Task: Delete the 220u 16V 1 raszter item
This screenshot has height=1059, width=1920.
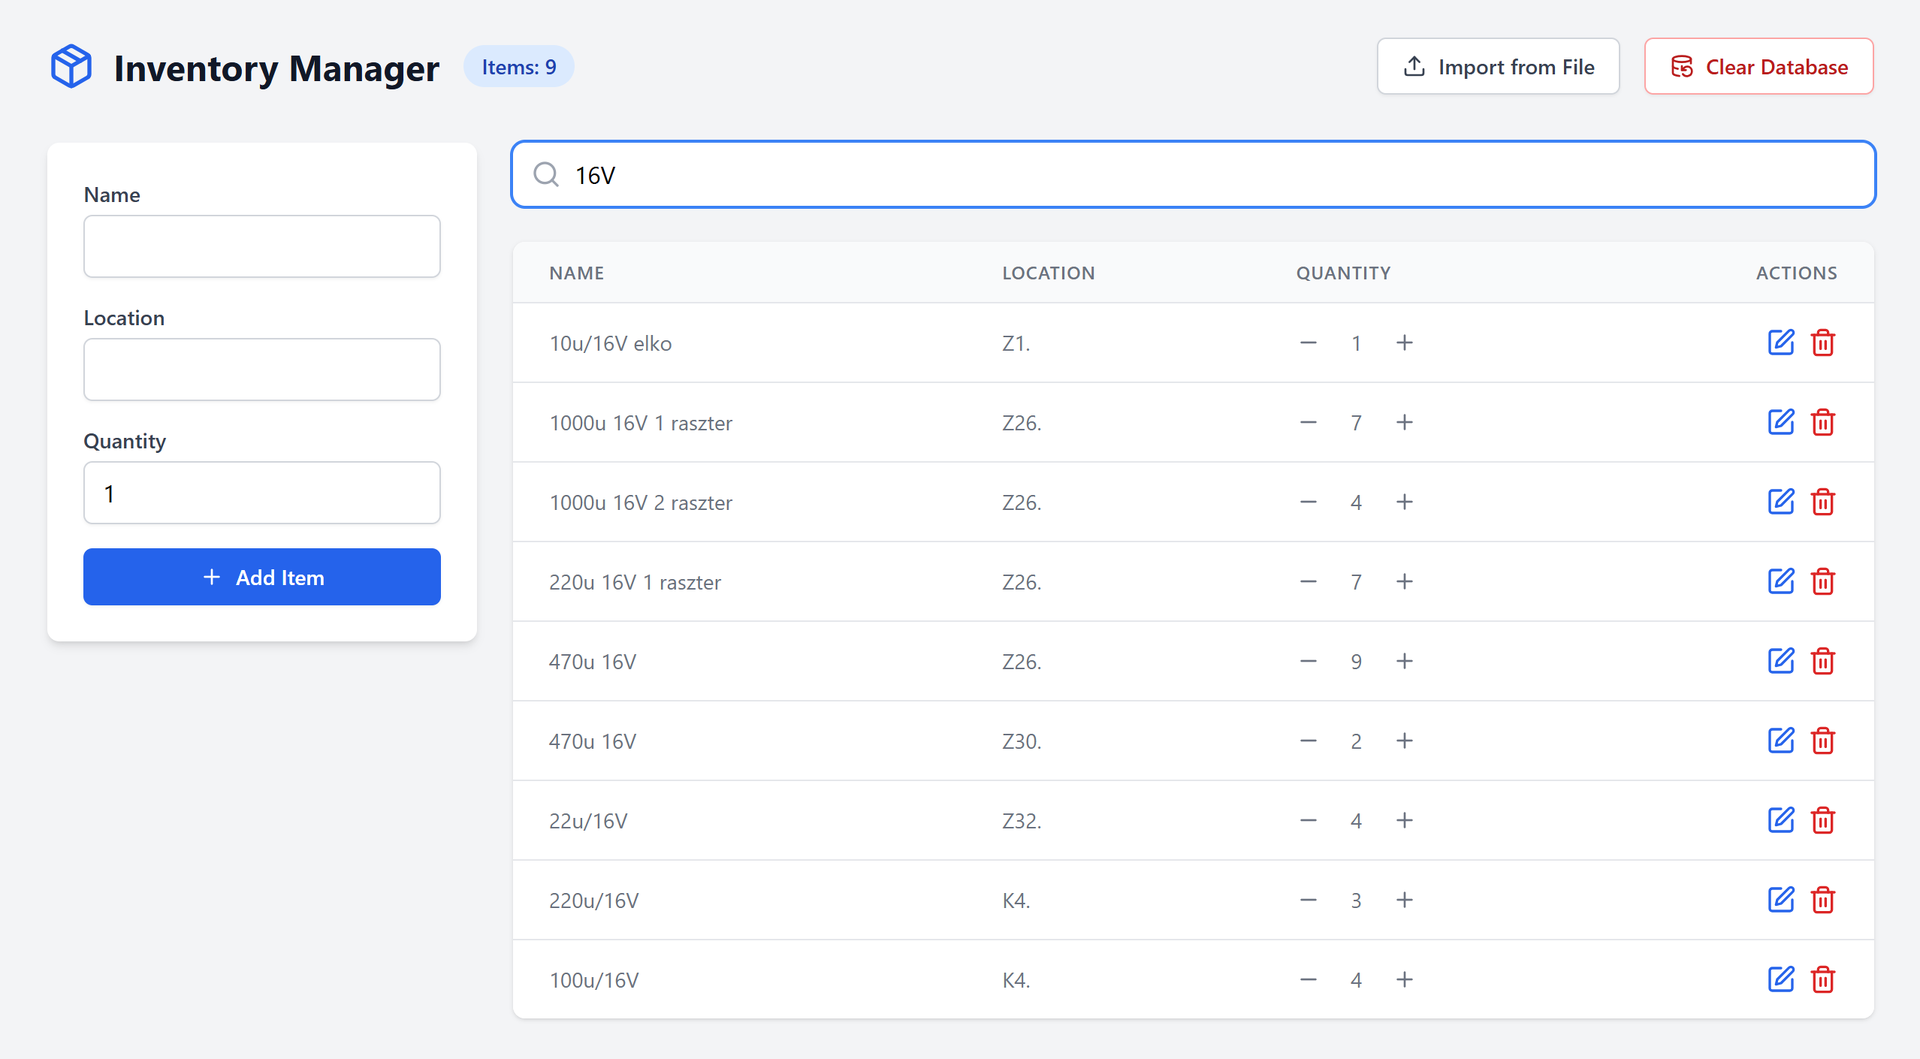Action: click(x=1823, y=581)
